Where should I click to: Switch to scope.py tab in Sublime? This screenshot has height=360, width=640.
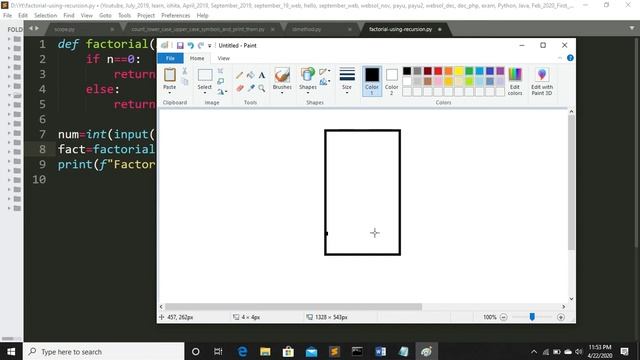pos(64,29)
